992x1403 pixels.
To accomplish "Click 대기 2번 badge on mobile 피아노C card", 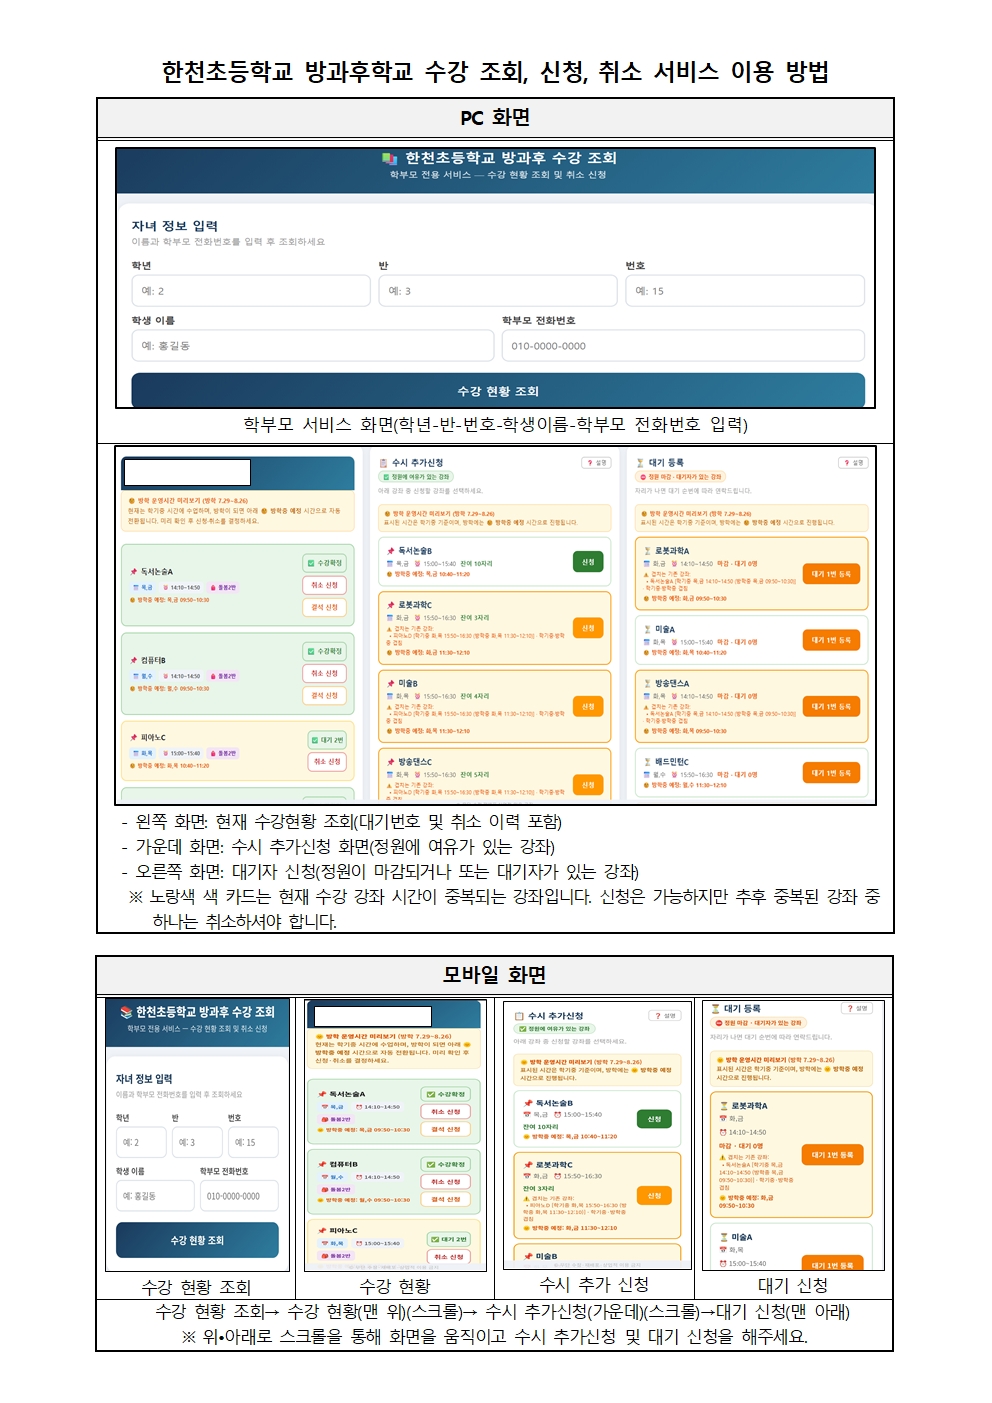I will click(448, 1239).
